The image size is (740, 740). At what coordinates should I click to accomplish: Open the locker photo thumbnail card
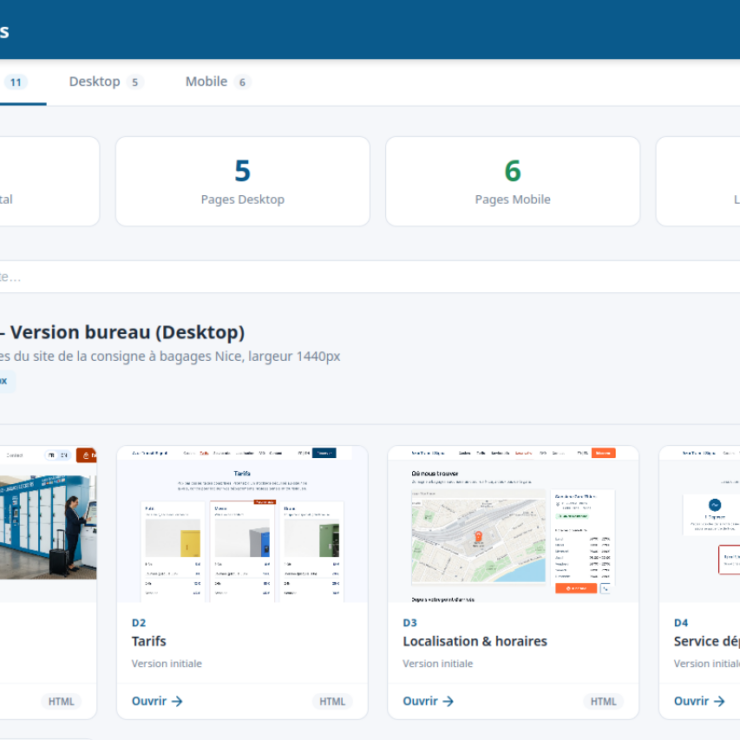coord(48,524)
